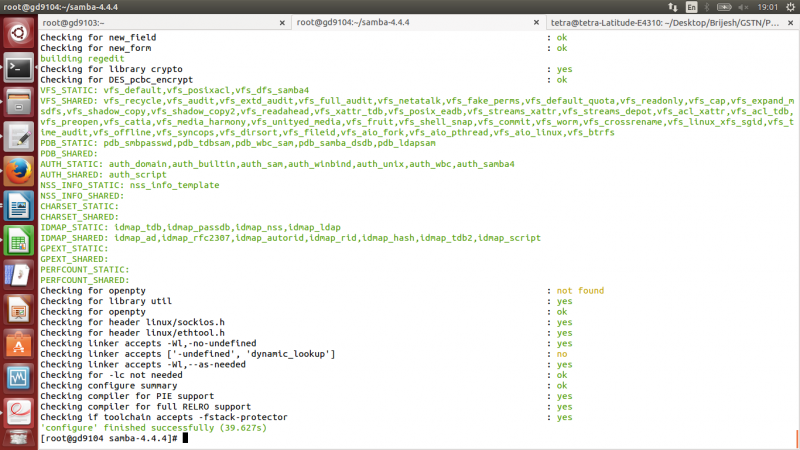Click the terminal scrollbar handle
800x450 pixels.
coord(797,439)
